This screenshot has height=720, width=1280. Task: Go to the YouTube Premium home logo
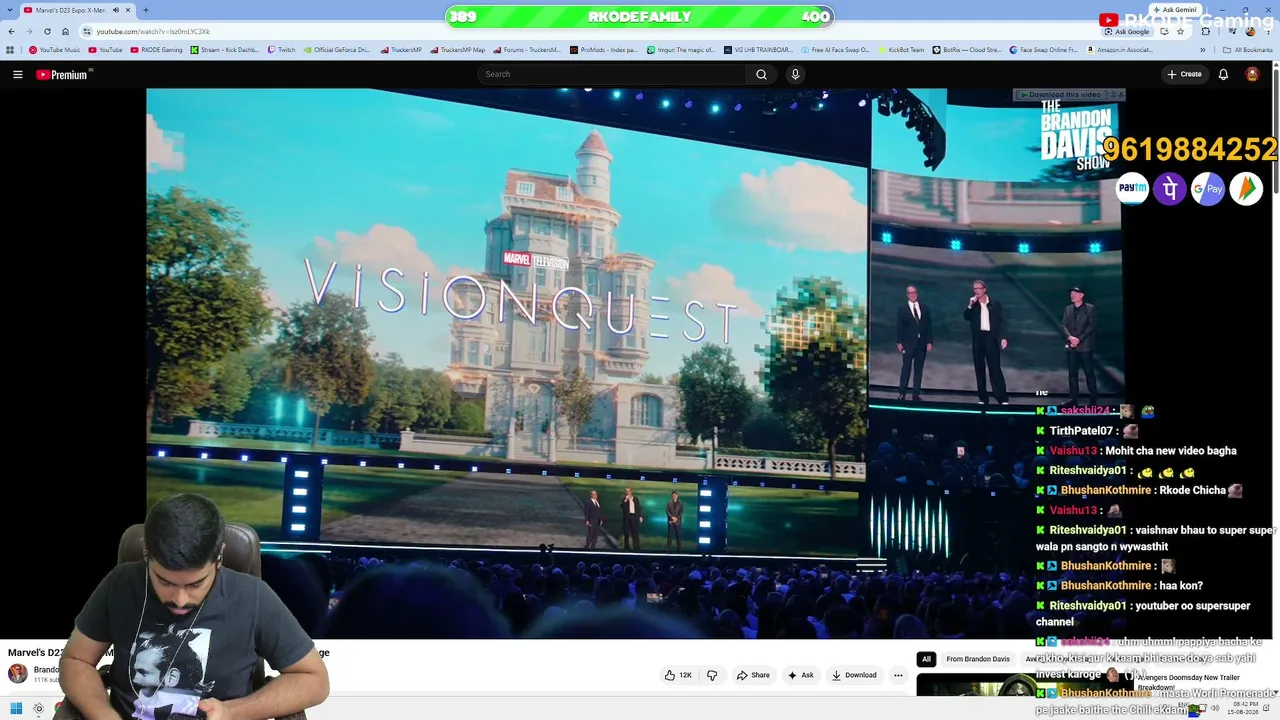(64, 74)
